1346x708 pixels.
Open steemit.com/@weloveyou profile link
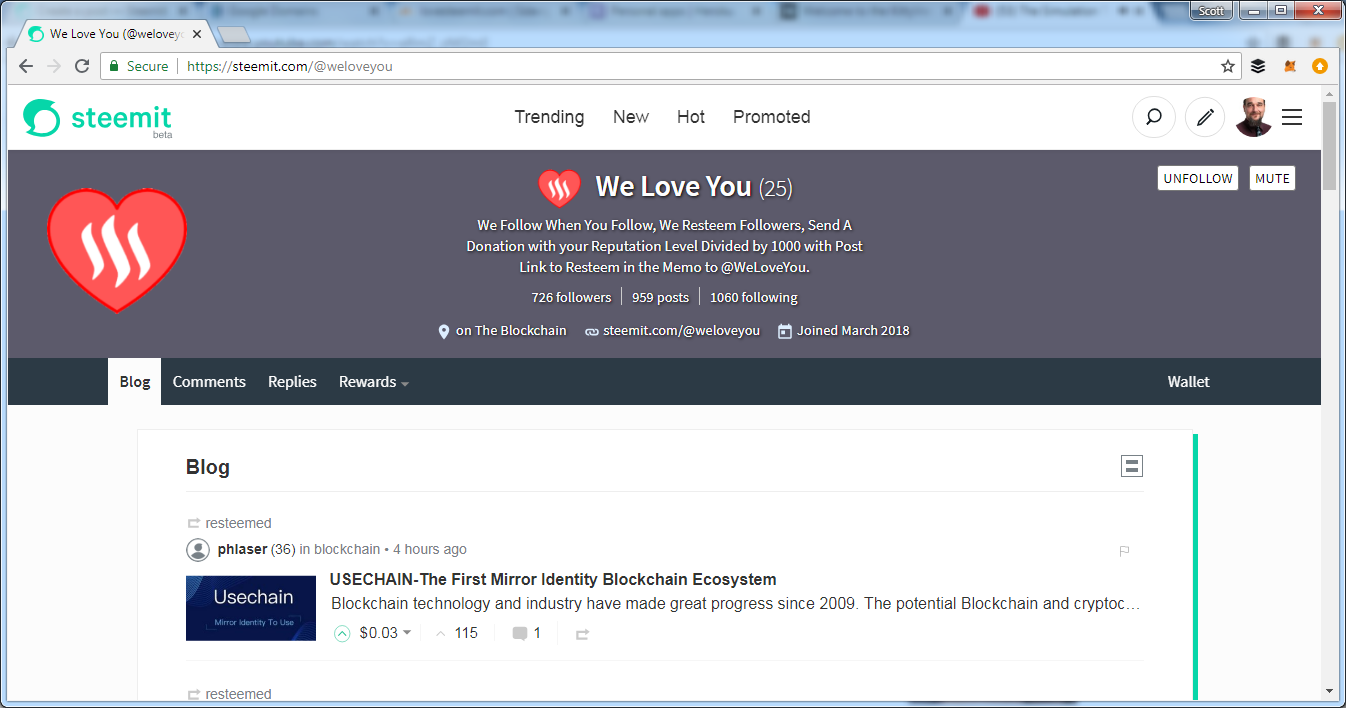click(x=681, y=331)
